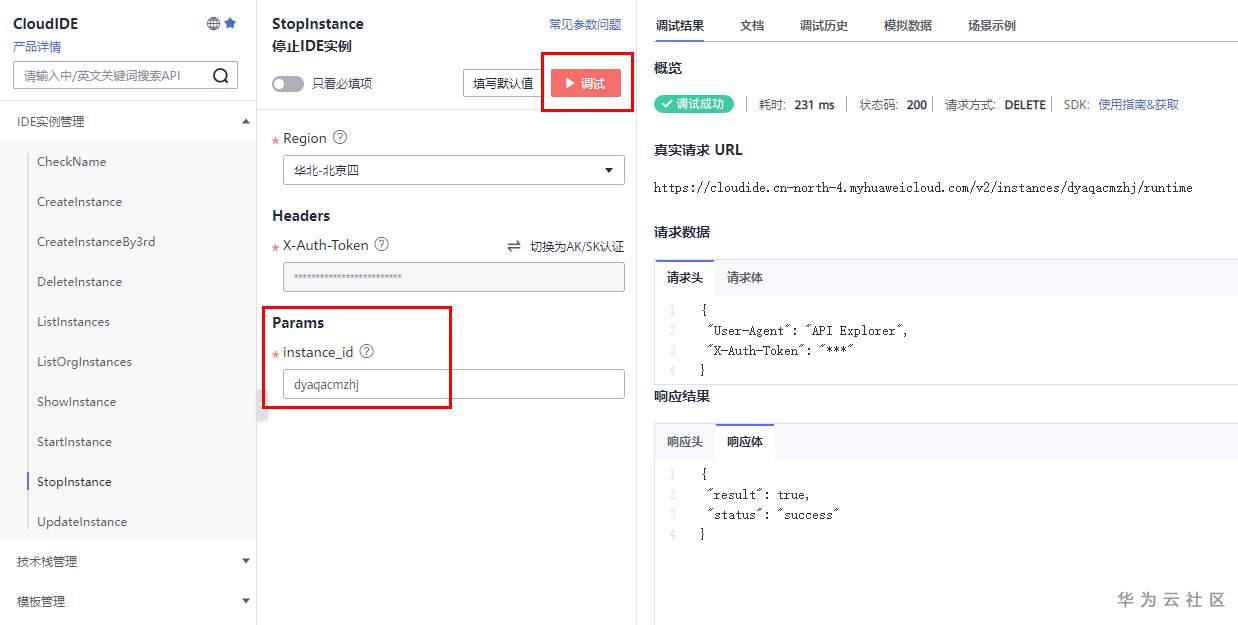The height and width of the screenshot is (625, 1238).
Task: Open the 常见参数问题 link
Action: tap(585, 24)
